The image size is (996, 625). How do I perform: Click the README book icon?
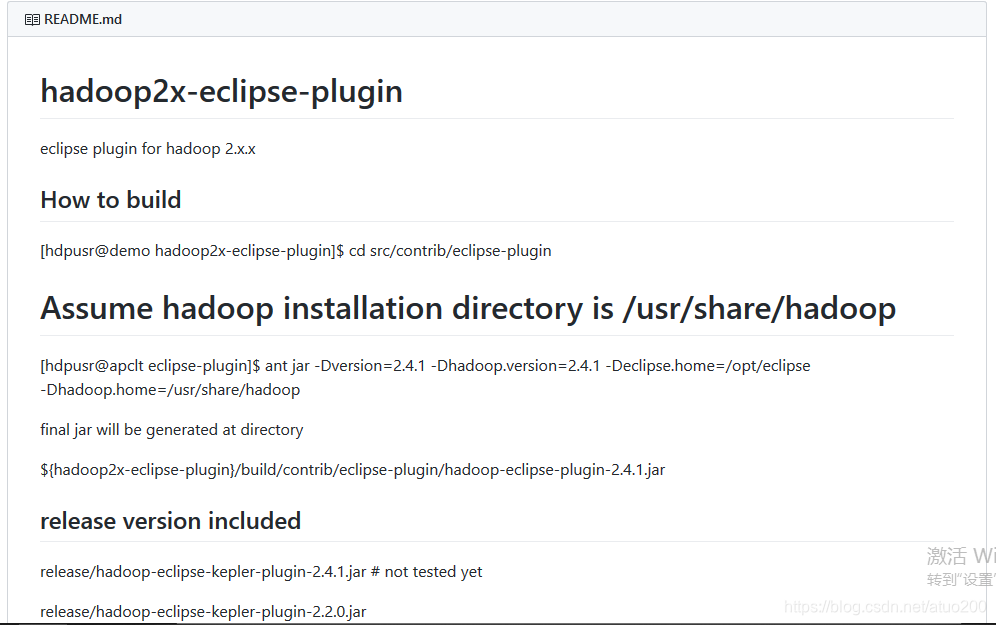coord(32,20)
